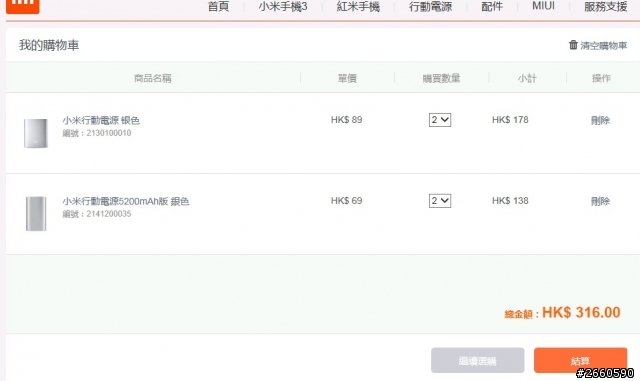This screenshot has height=381, width=640.
Task: Select the product number 2130100010 text
Action: (x=109, y=133)
